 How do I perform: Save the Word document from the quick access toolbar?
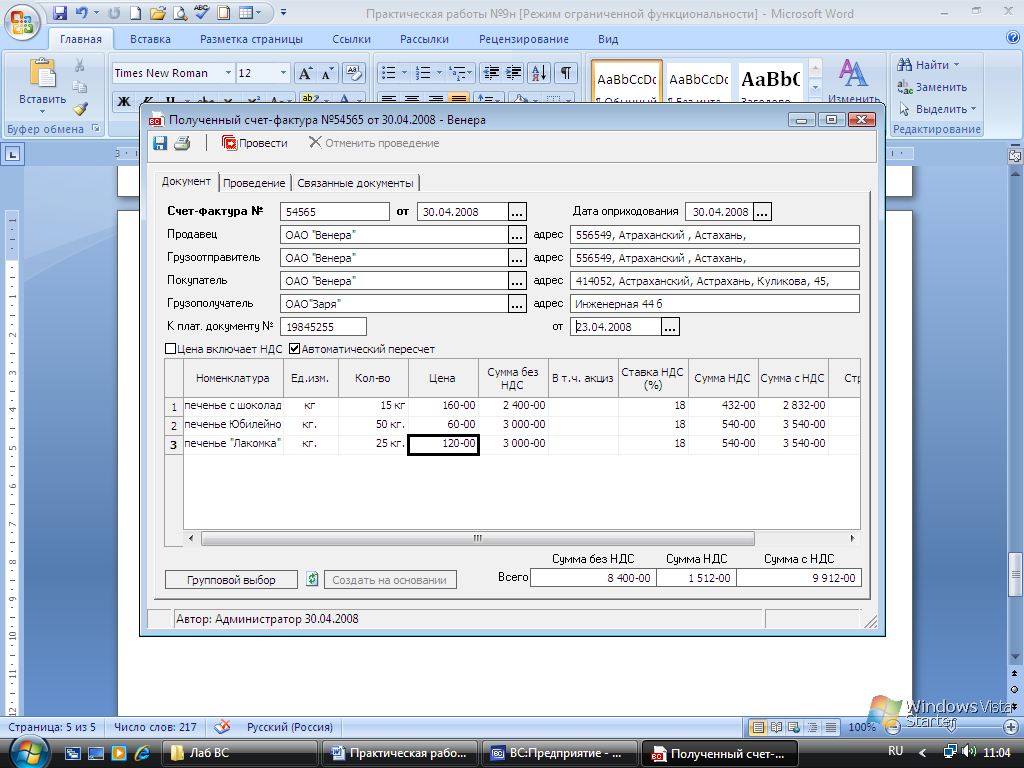click(59, 13)
